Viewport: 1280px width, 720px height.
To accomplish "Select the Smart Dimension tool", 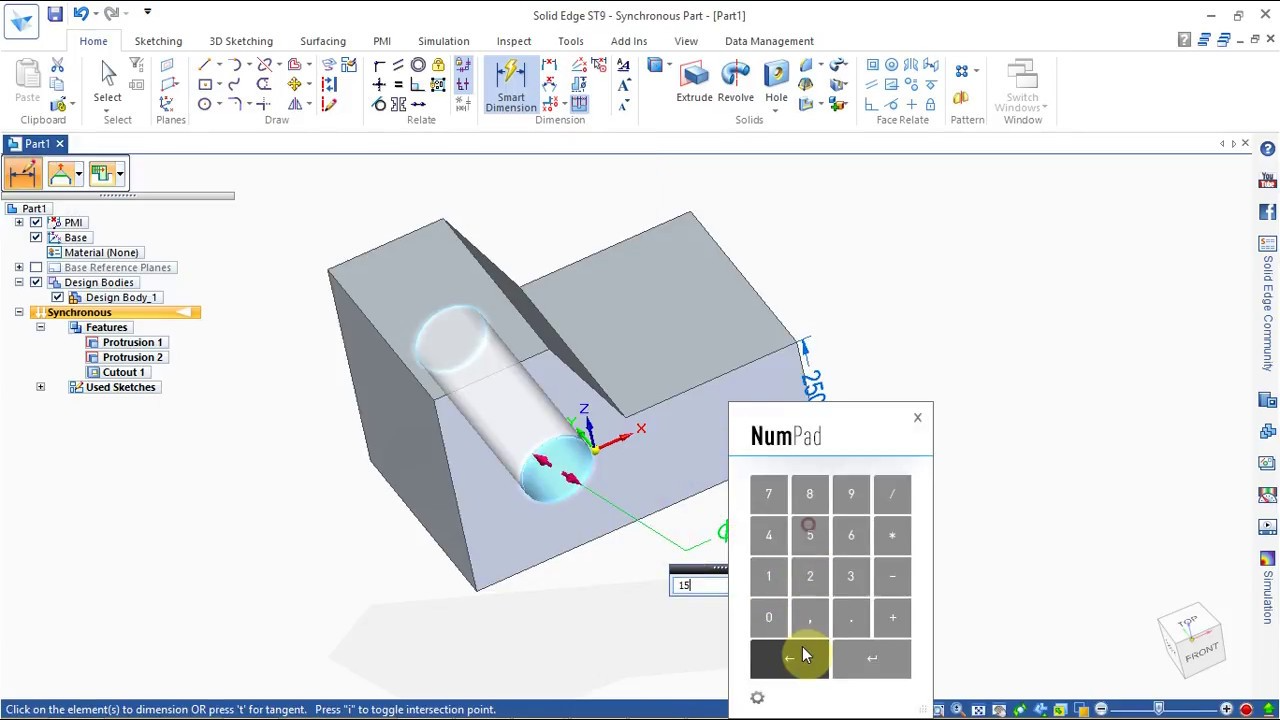I will (x=510, y=84).
